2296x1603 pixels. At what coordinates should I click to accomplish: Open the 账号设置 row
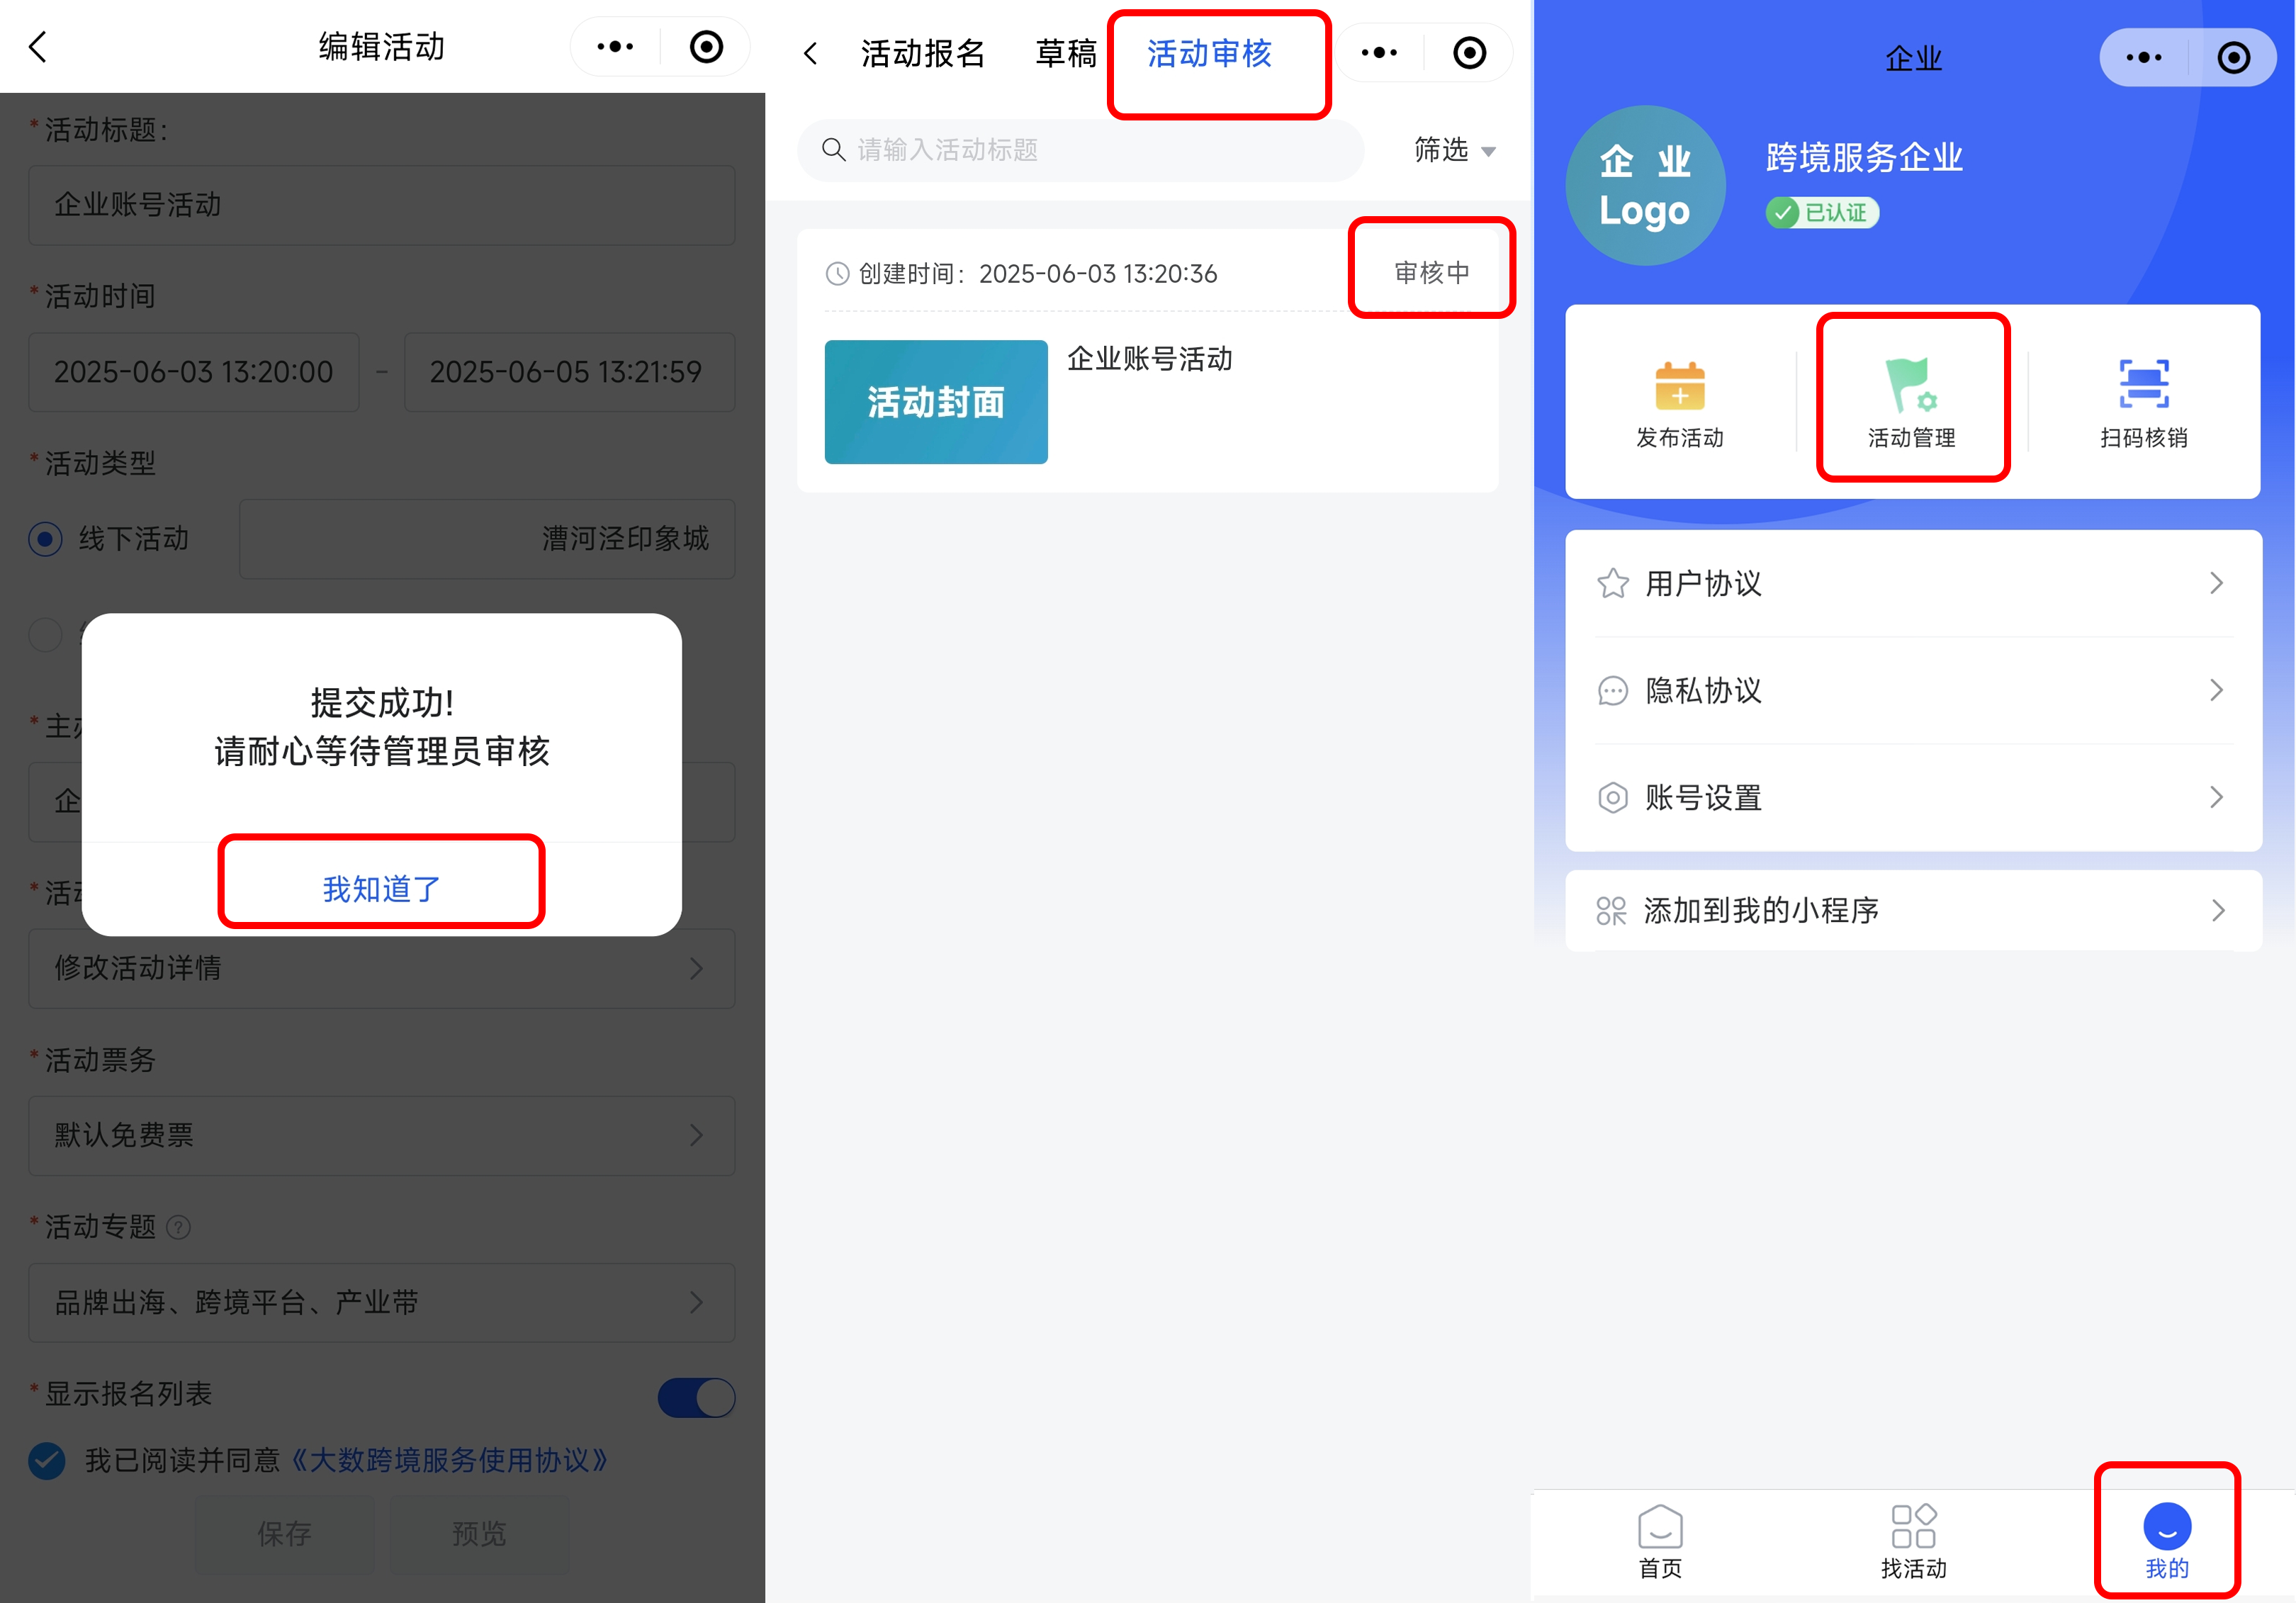1913,798
